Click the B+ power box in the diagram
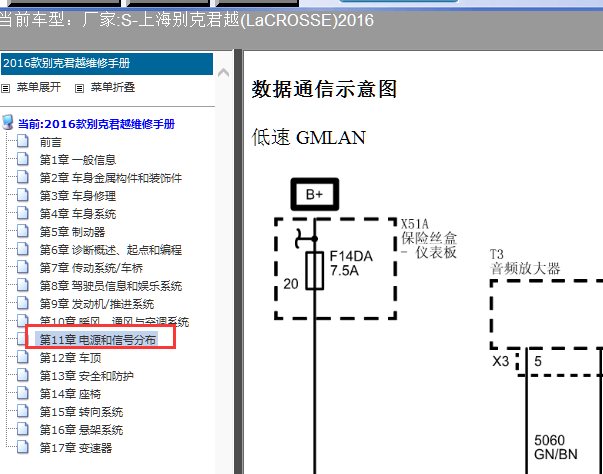The image size is (603, 474). point(315,194)
